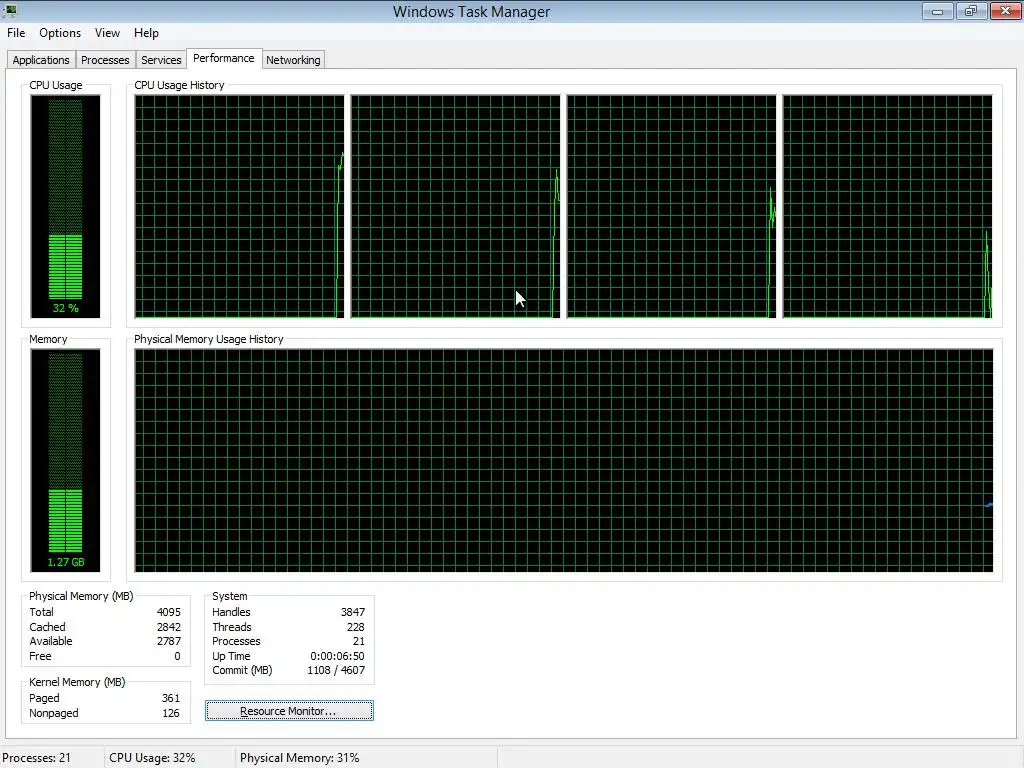Click the third CPU usage history graph
The image size is (1024, 768).
coord(671,206)
